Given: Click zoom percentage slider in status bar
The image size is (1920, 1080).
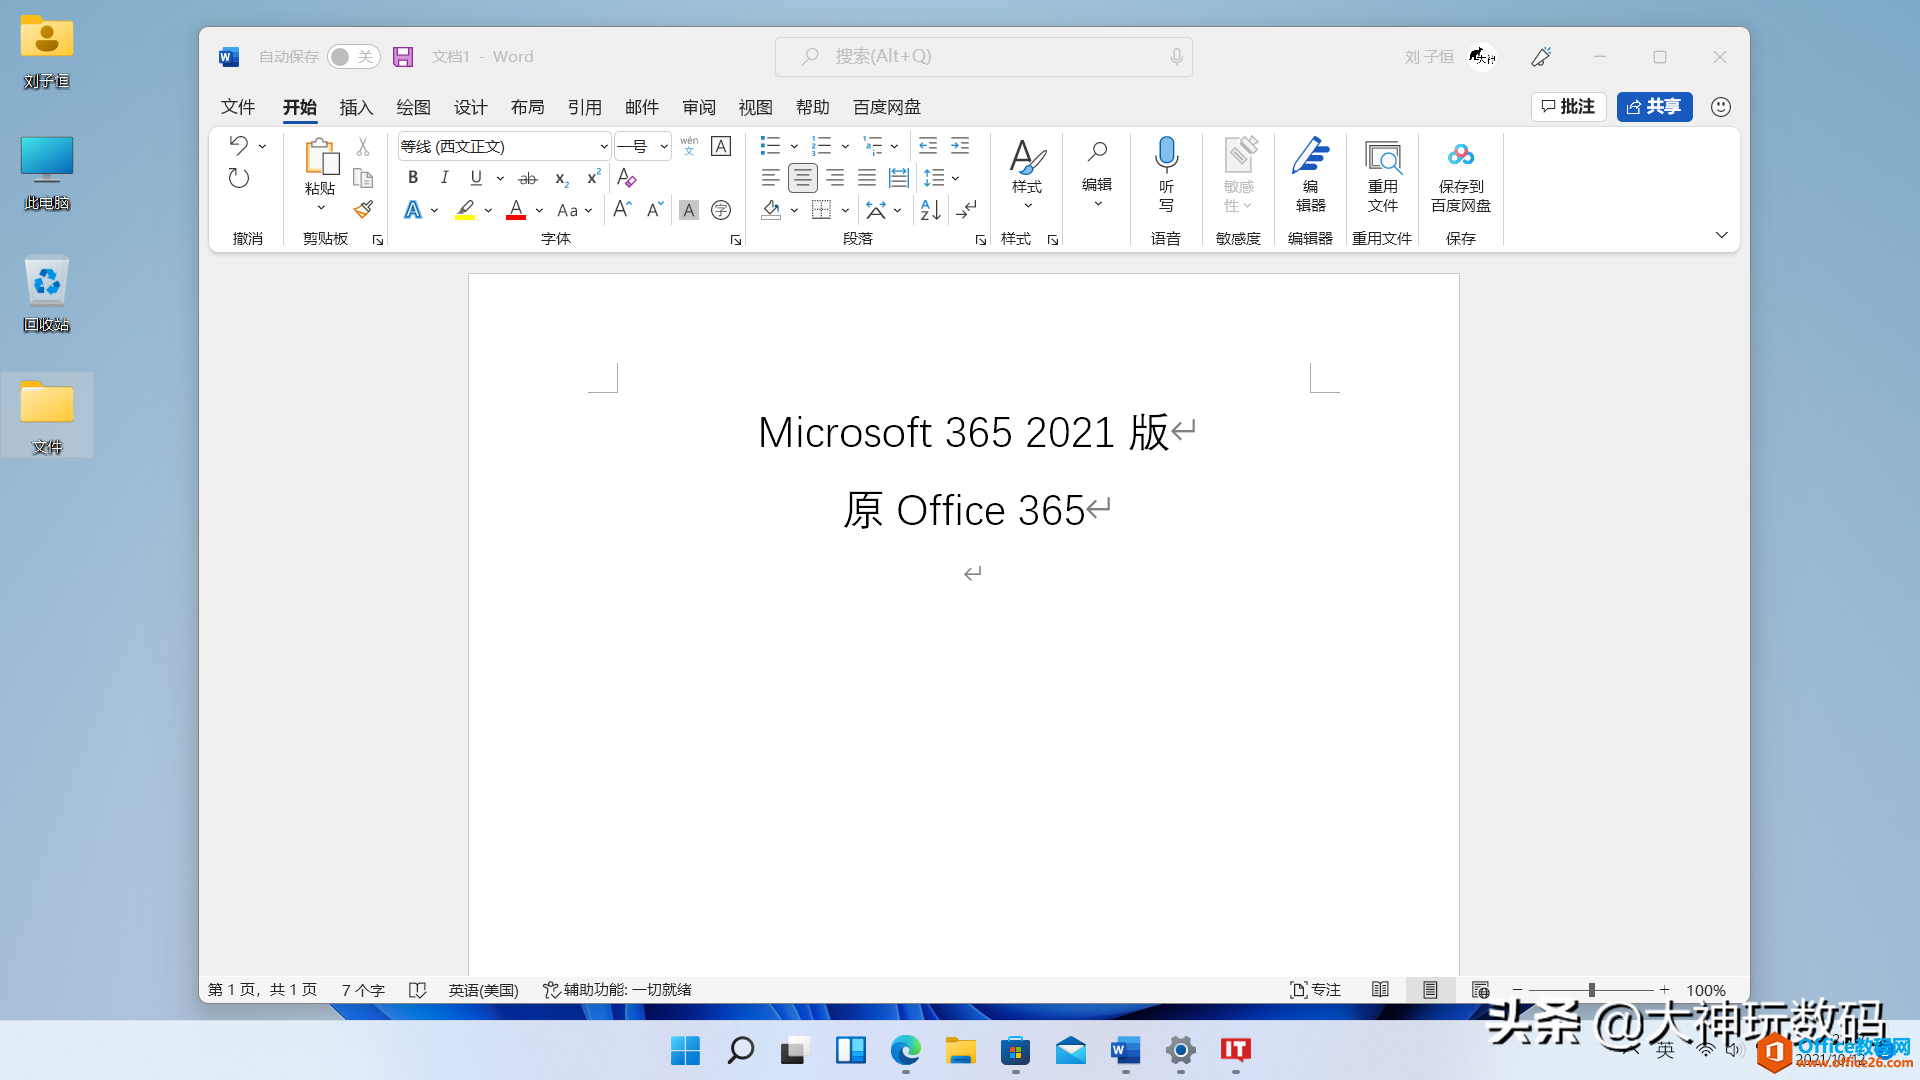Looking at the screenshot, I should tap(1590, 990).
